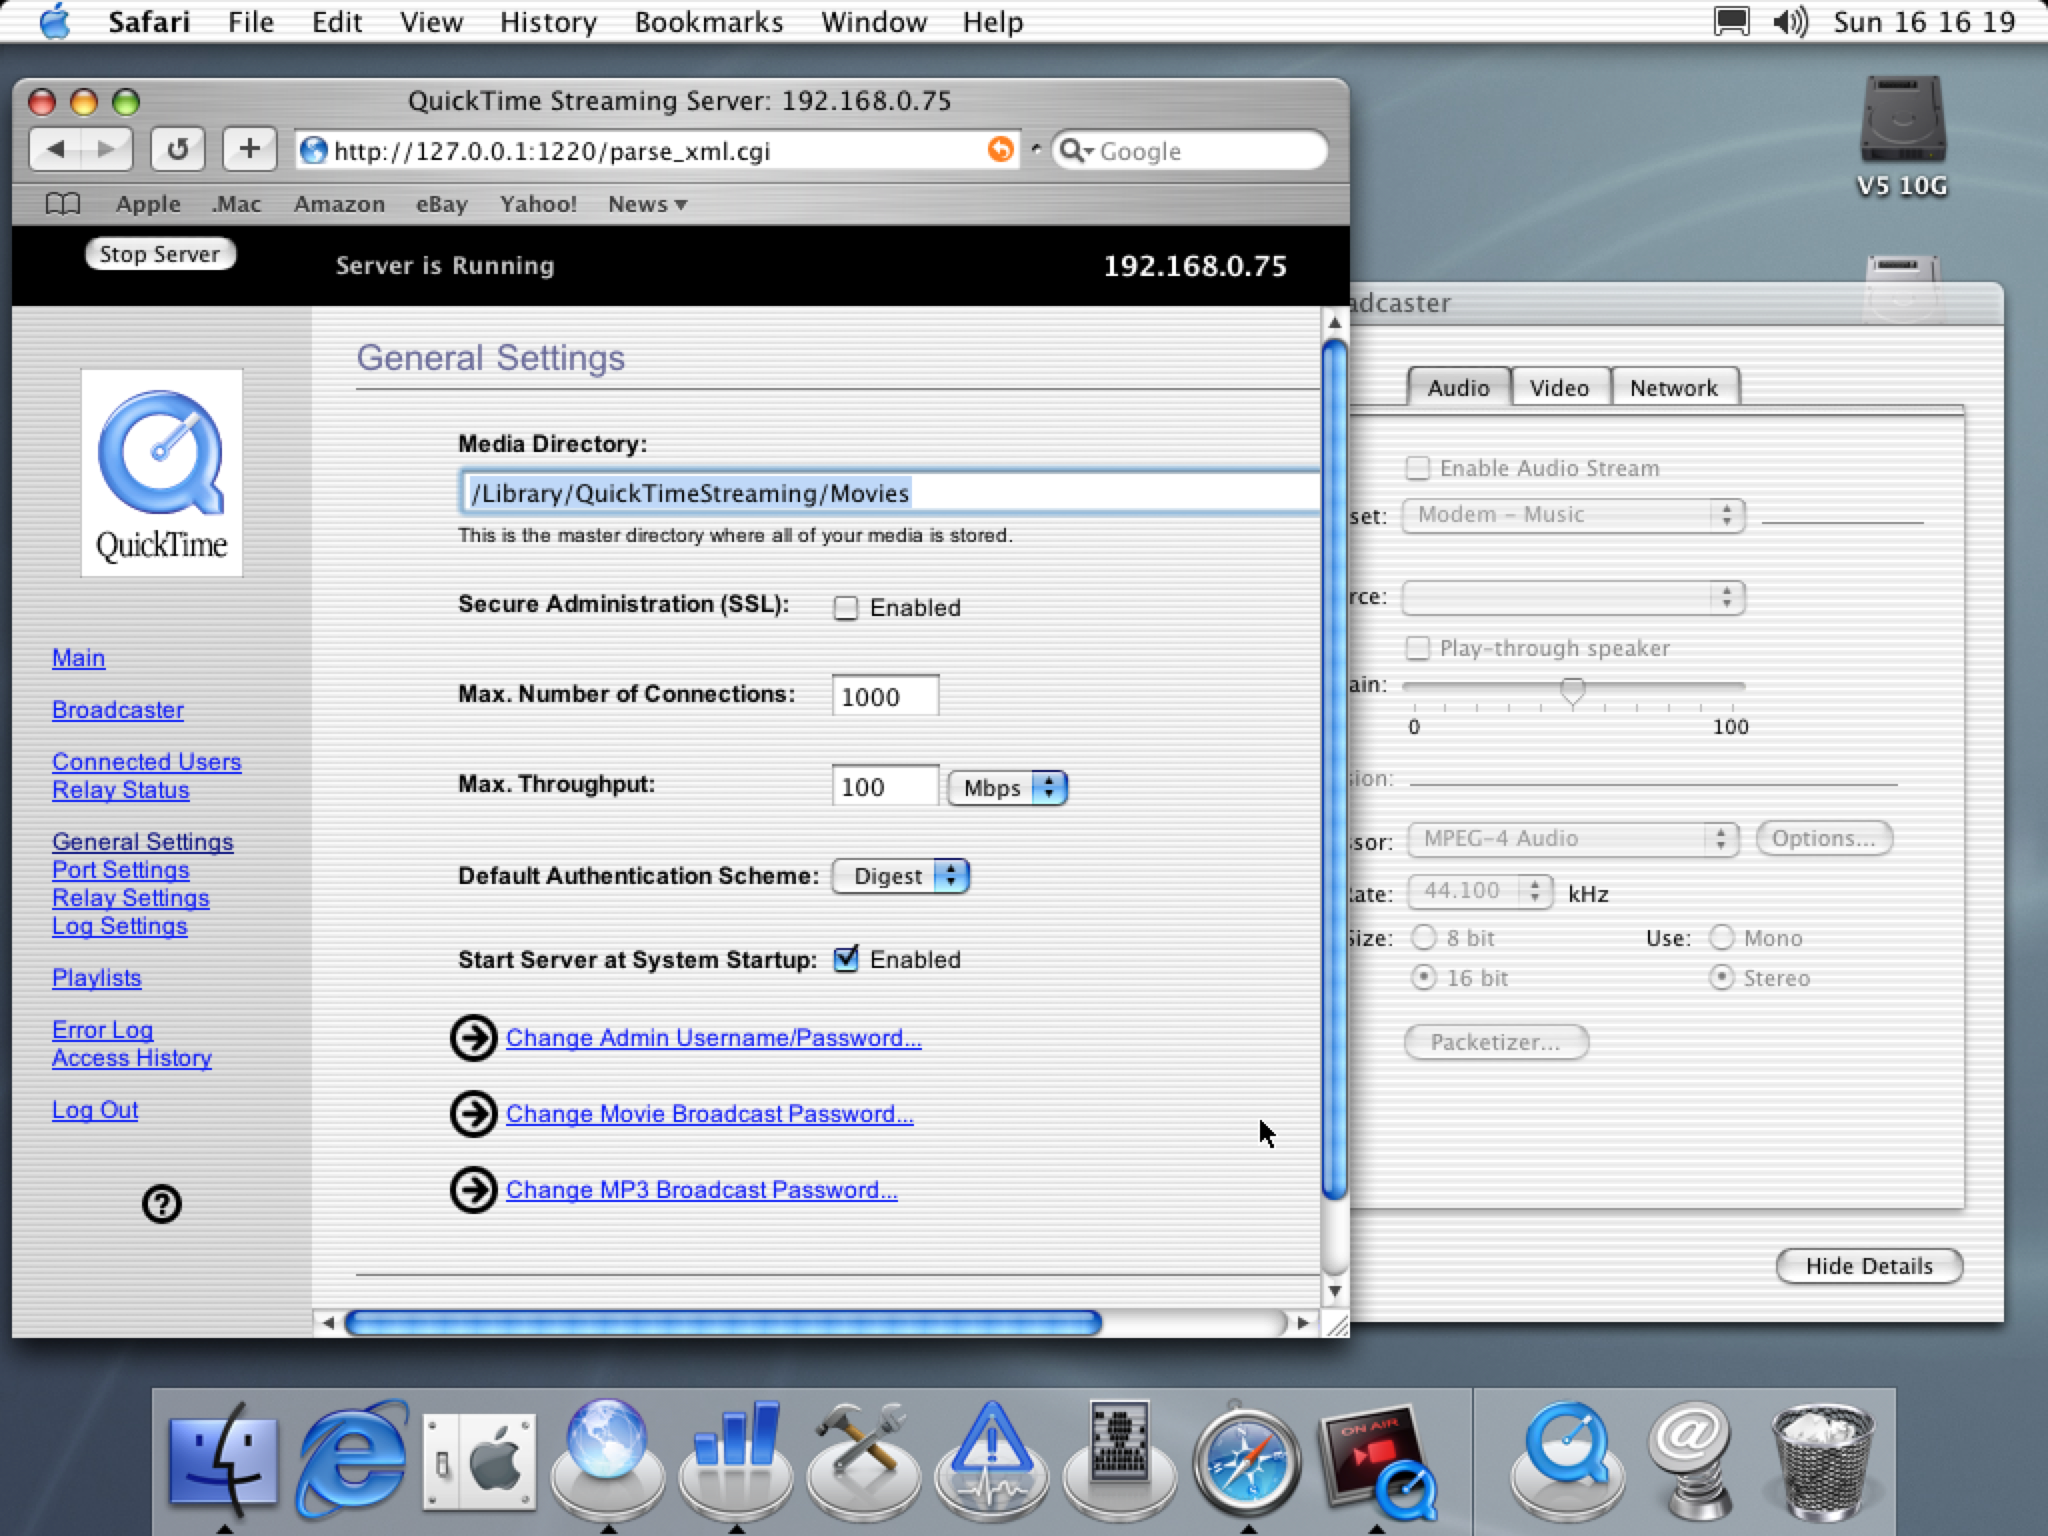Open Finder from the Dock
Screen dimensions: 2048x1536
click(x=224, y=1459)
